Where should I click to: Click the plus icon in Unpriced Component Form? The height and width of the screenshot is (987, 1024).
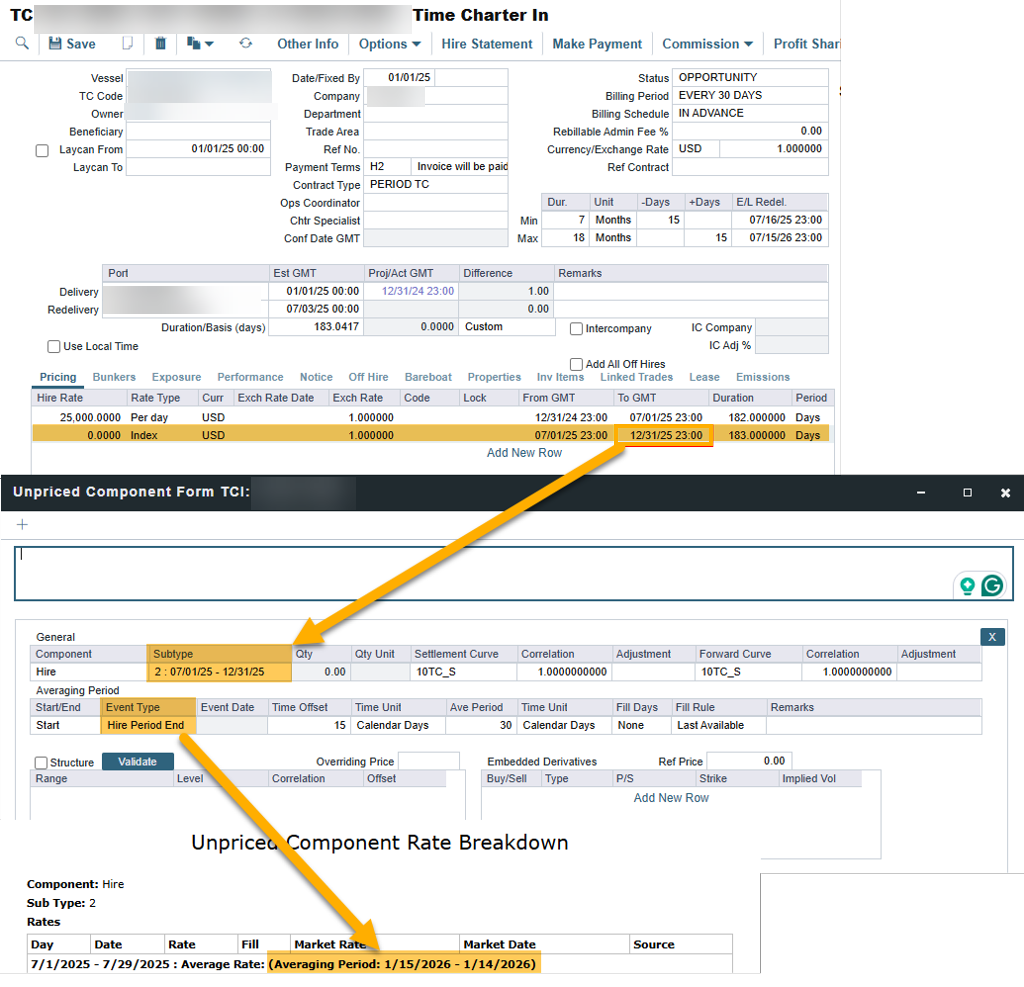(22, 524)
